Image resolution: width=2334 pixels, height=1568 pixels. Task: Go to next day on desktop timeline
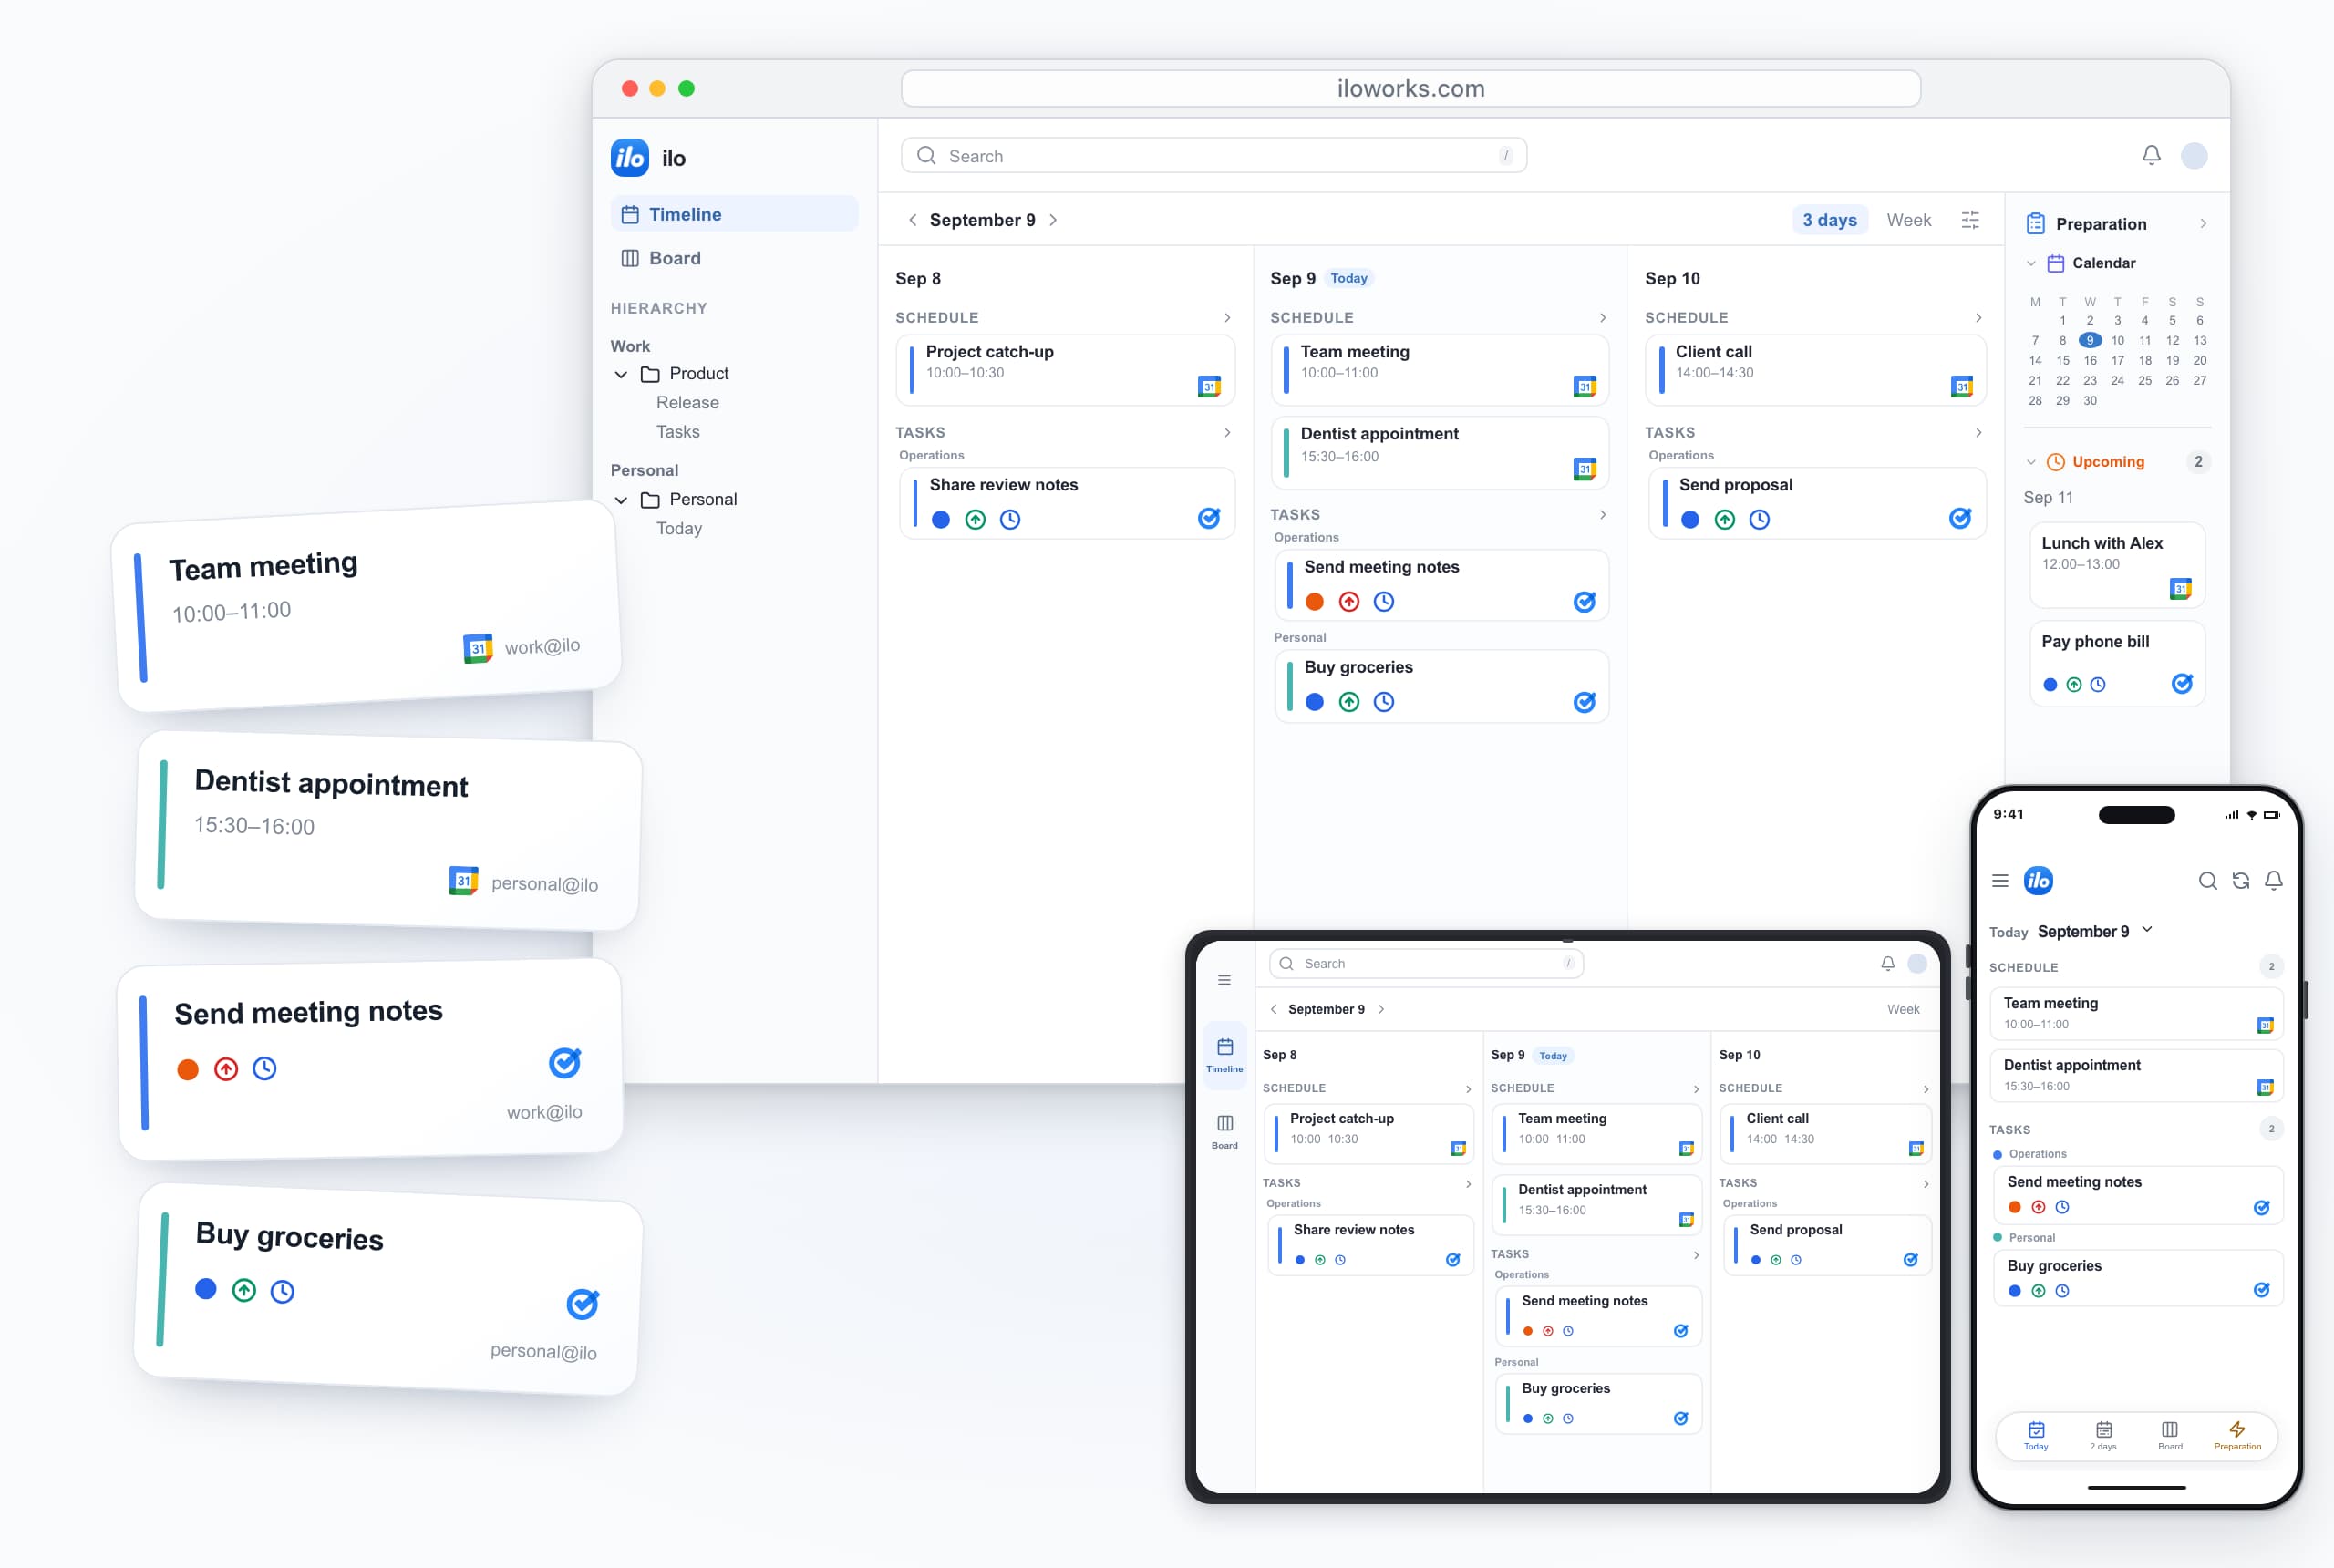point(1053,220)
